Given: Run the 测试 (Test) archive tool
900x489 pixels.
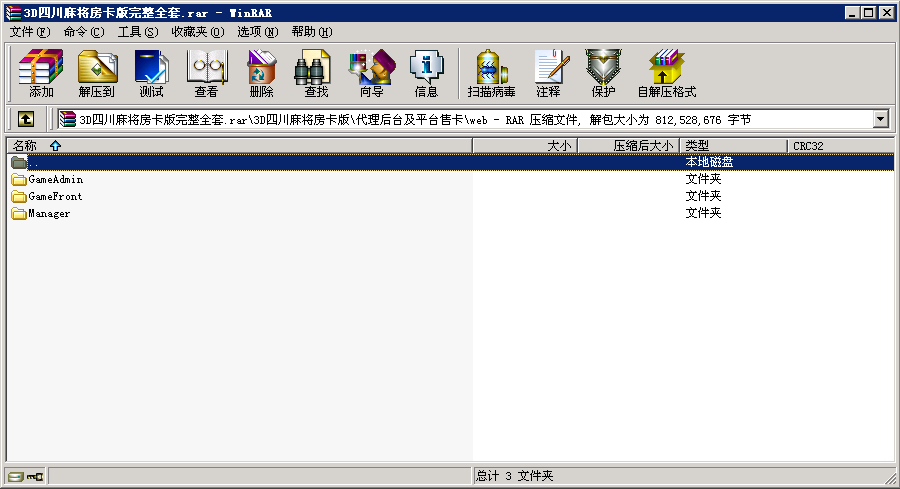Looking at the screenshot, I should point(151,73).
